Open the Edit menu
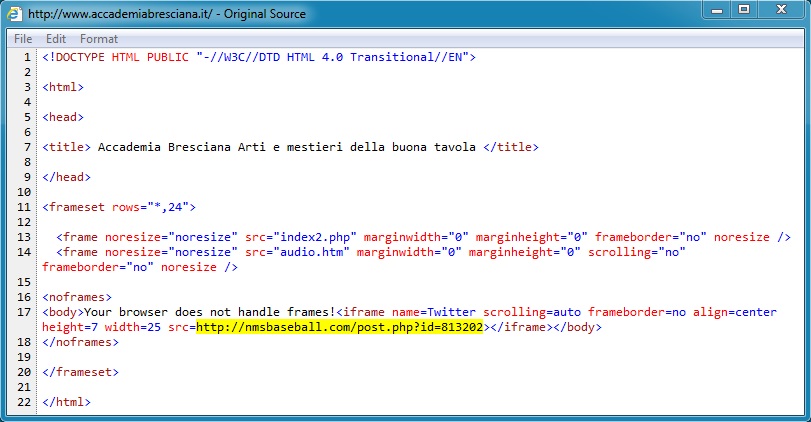The height and width of the screenshot is (422, 811). pyautogui.click(x=55, y=39)
